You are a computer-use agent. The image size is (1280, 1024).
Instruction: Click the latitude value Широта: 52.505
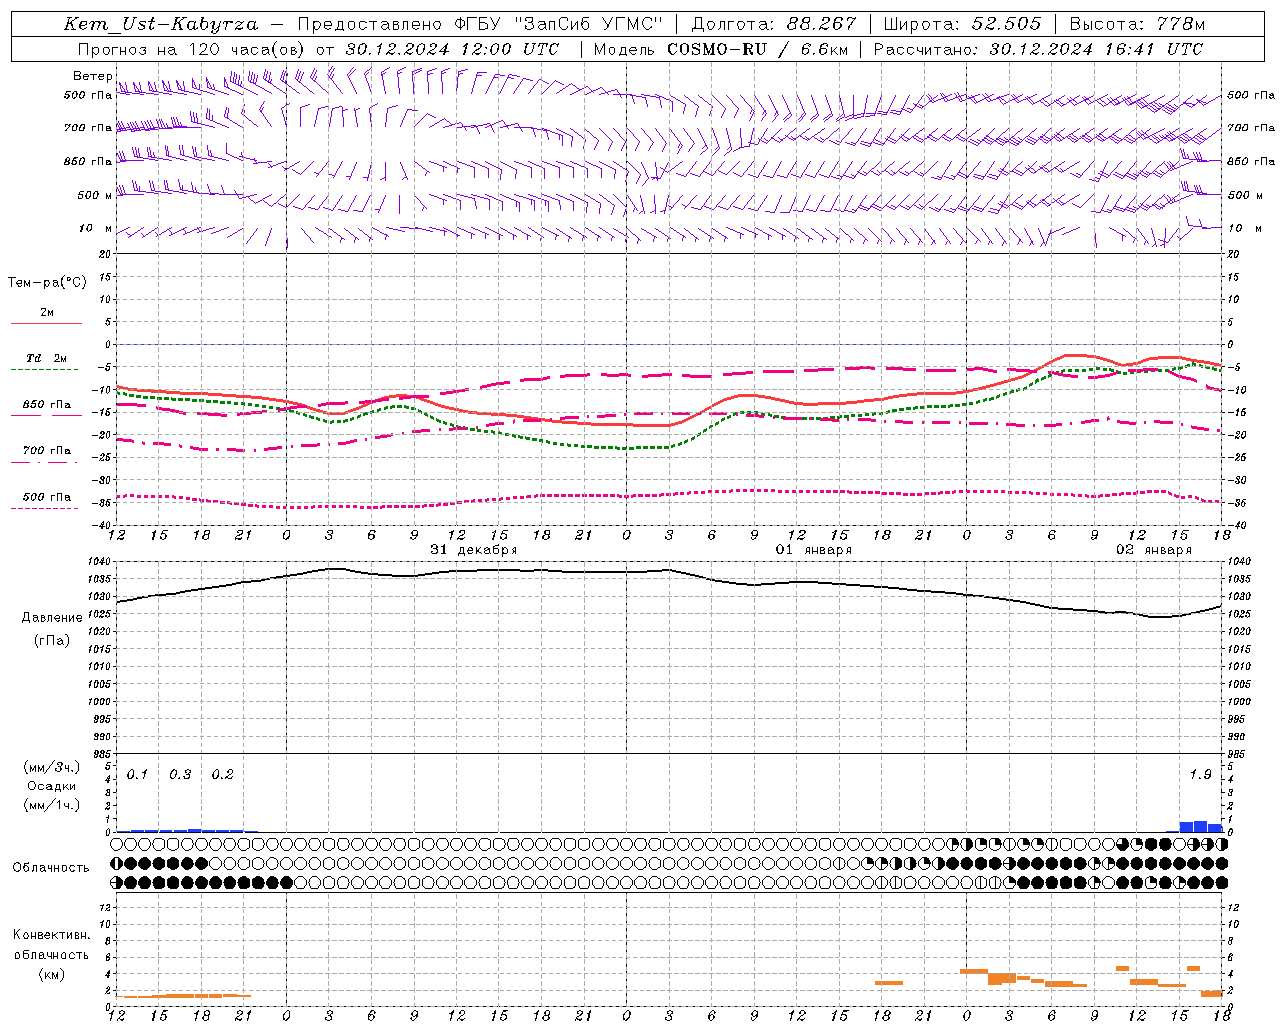[962, 24]
